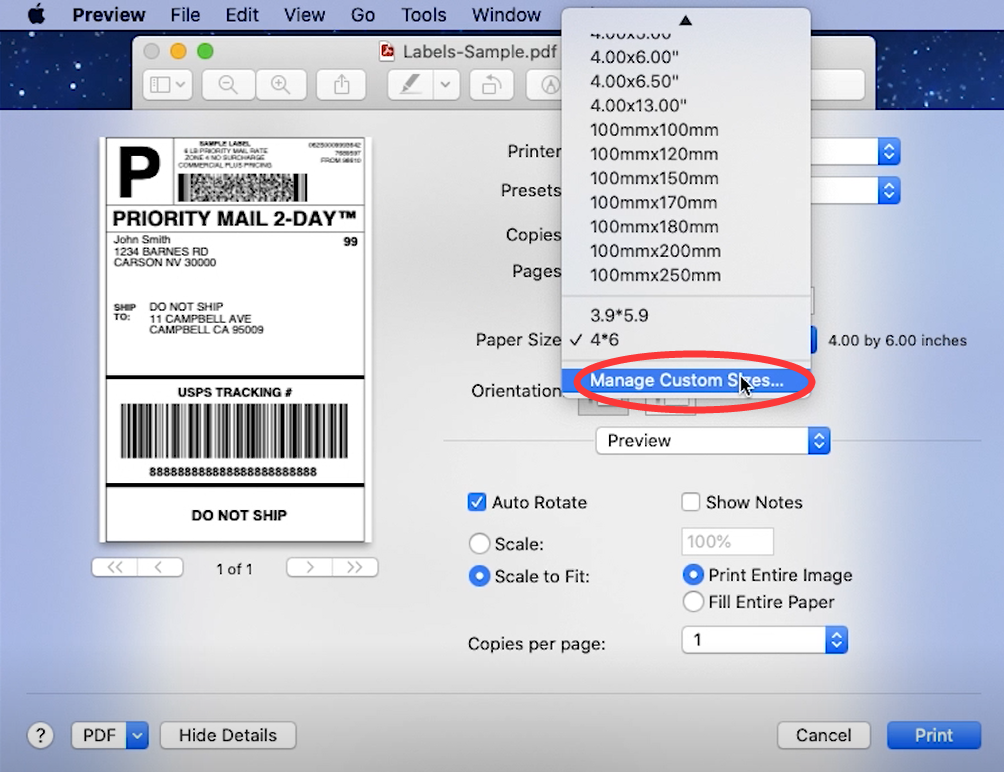Open the Presets dropdown stepper arrows
Viewport: 1004px width, 772px height.
[x=889, y=191]
